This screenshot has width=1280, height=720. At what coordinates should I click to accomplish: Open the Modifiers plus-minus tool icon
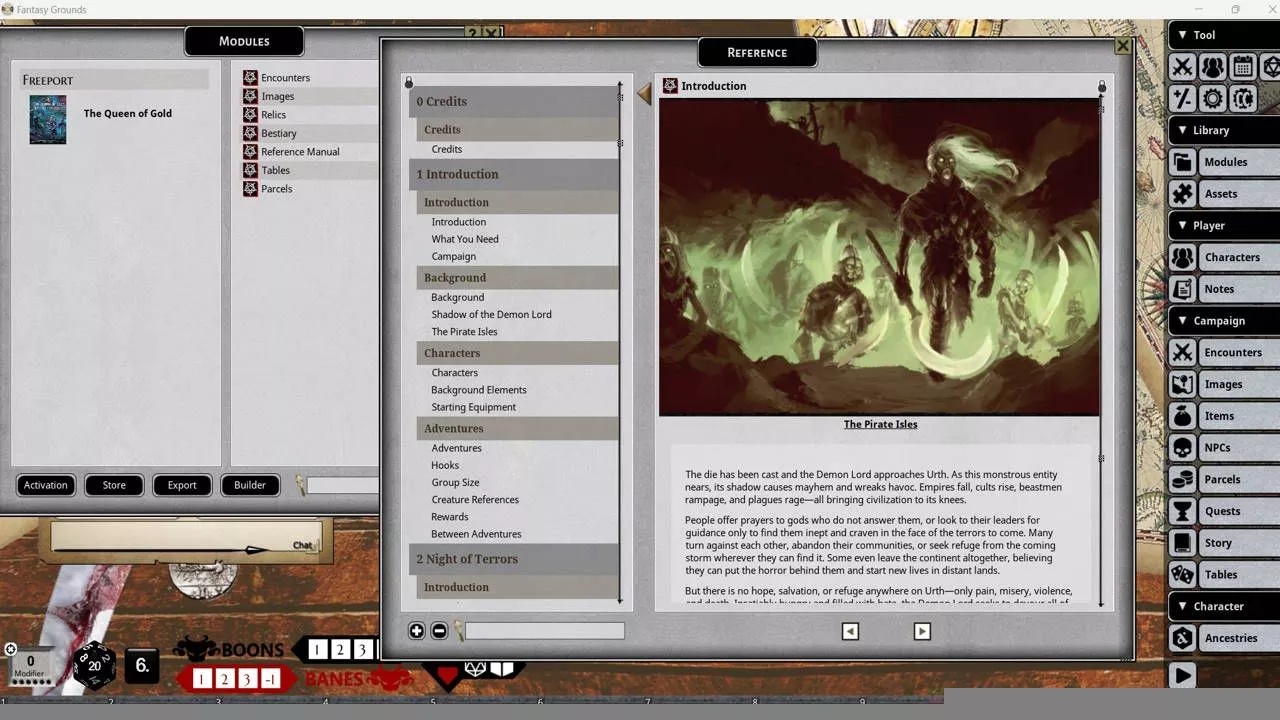coord(1183,98)
